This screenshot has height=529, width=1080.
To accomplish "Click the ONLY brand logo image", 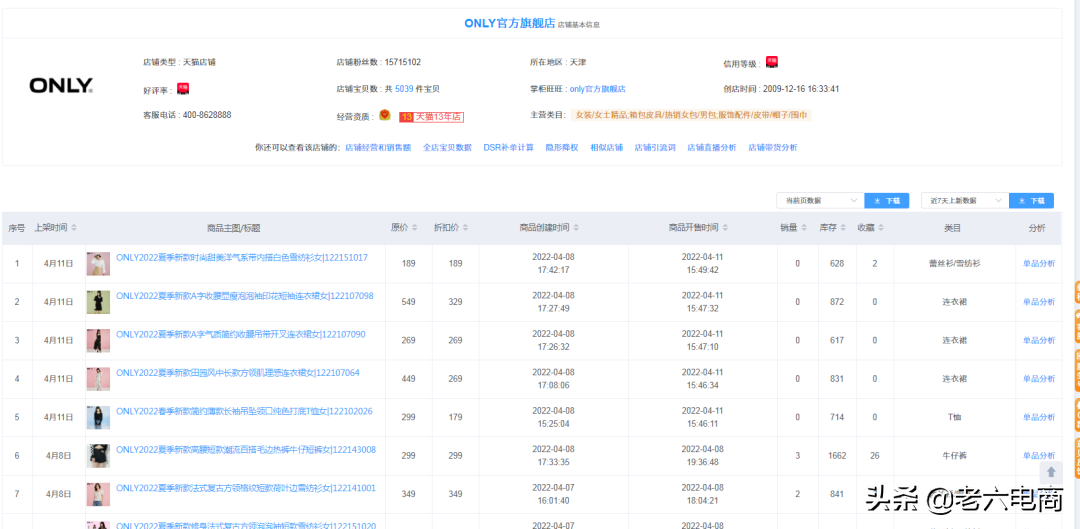I will click(61, 86).
